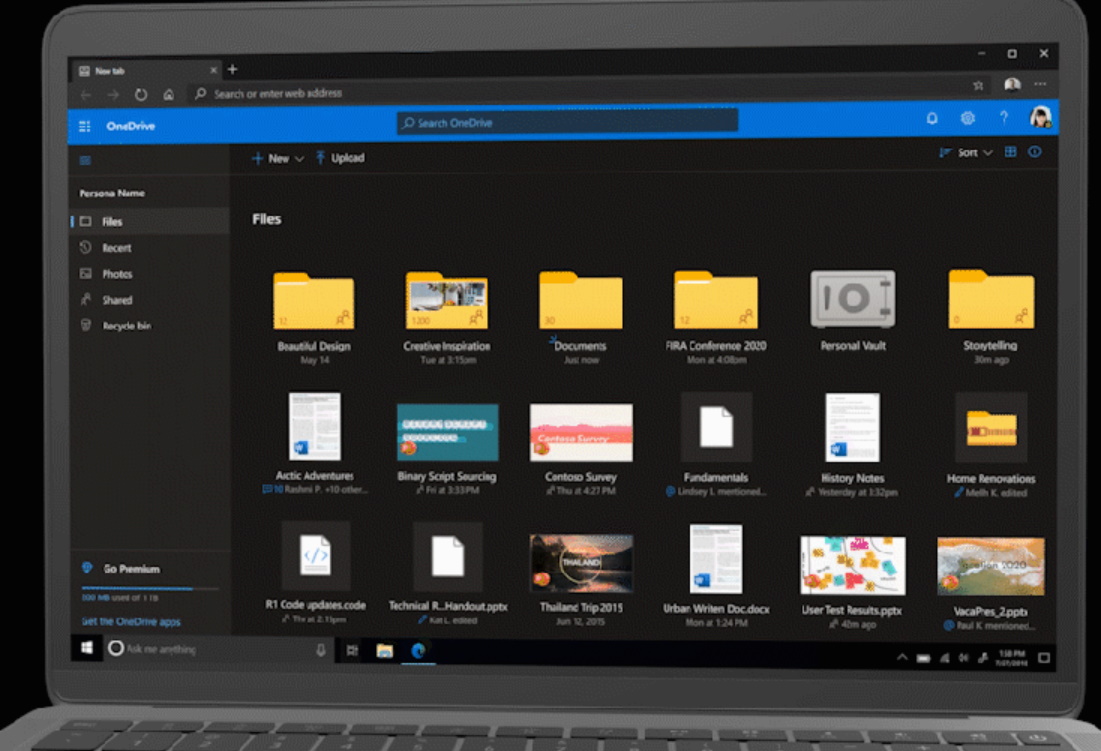1101x751 pixels.
Task: Click Get the OneDrive apps link
Action: (131, 622)
